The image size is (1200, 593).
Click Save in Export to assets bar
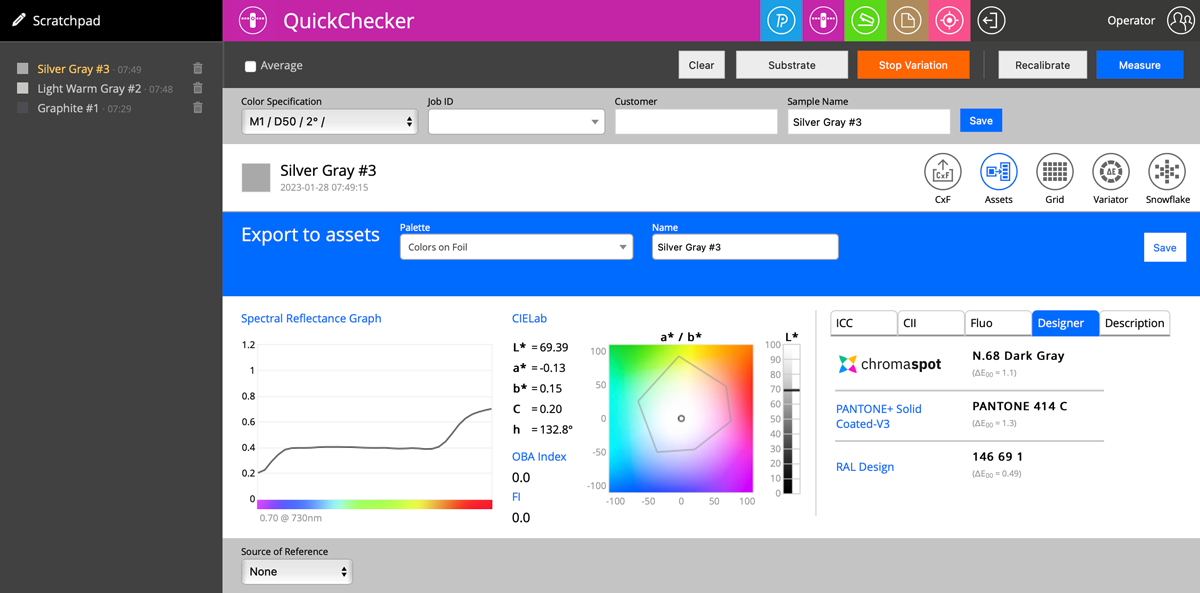[x=1164, y=248]
